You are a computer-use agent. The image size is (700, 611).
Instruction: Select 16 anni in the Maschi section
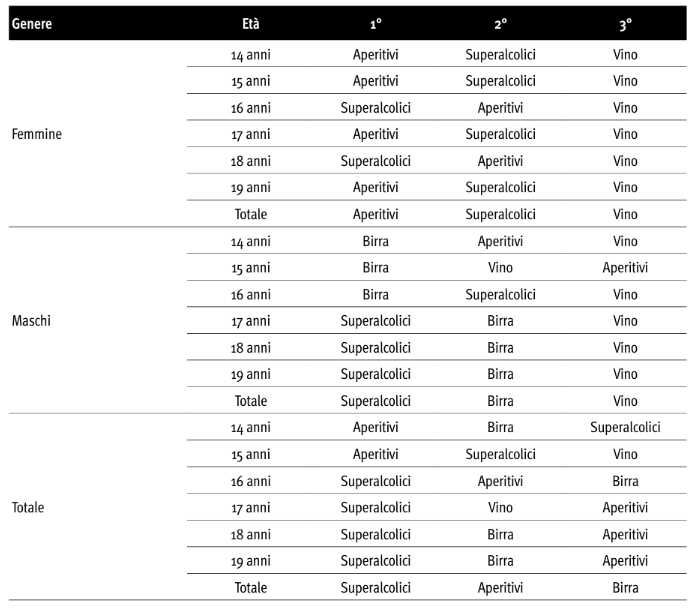tap(251, 295)
